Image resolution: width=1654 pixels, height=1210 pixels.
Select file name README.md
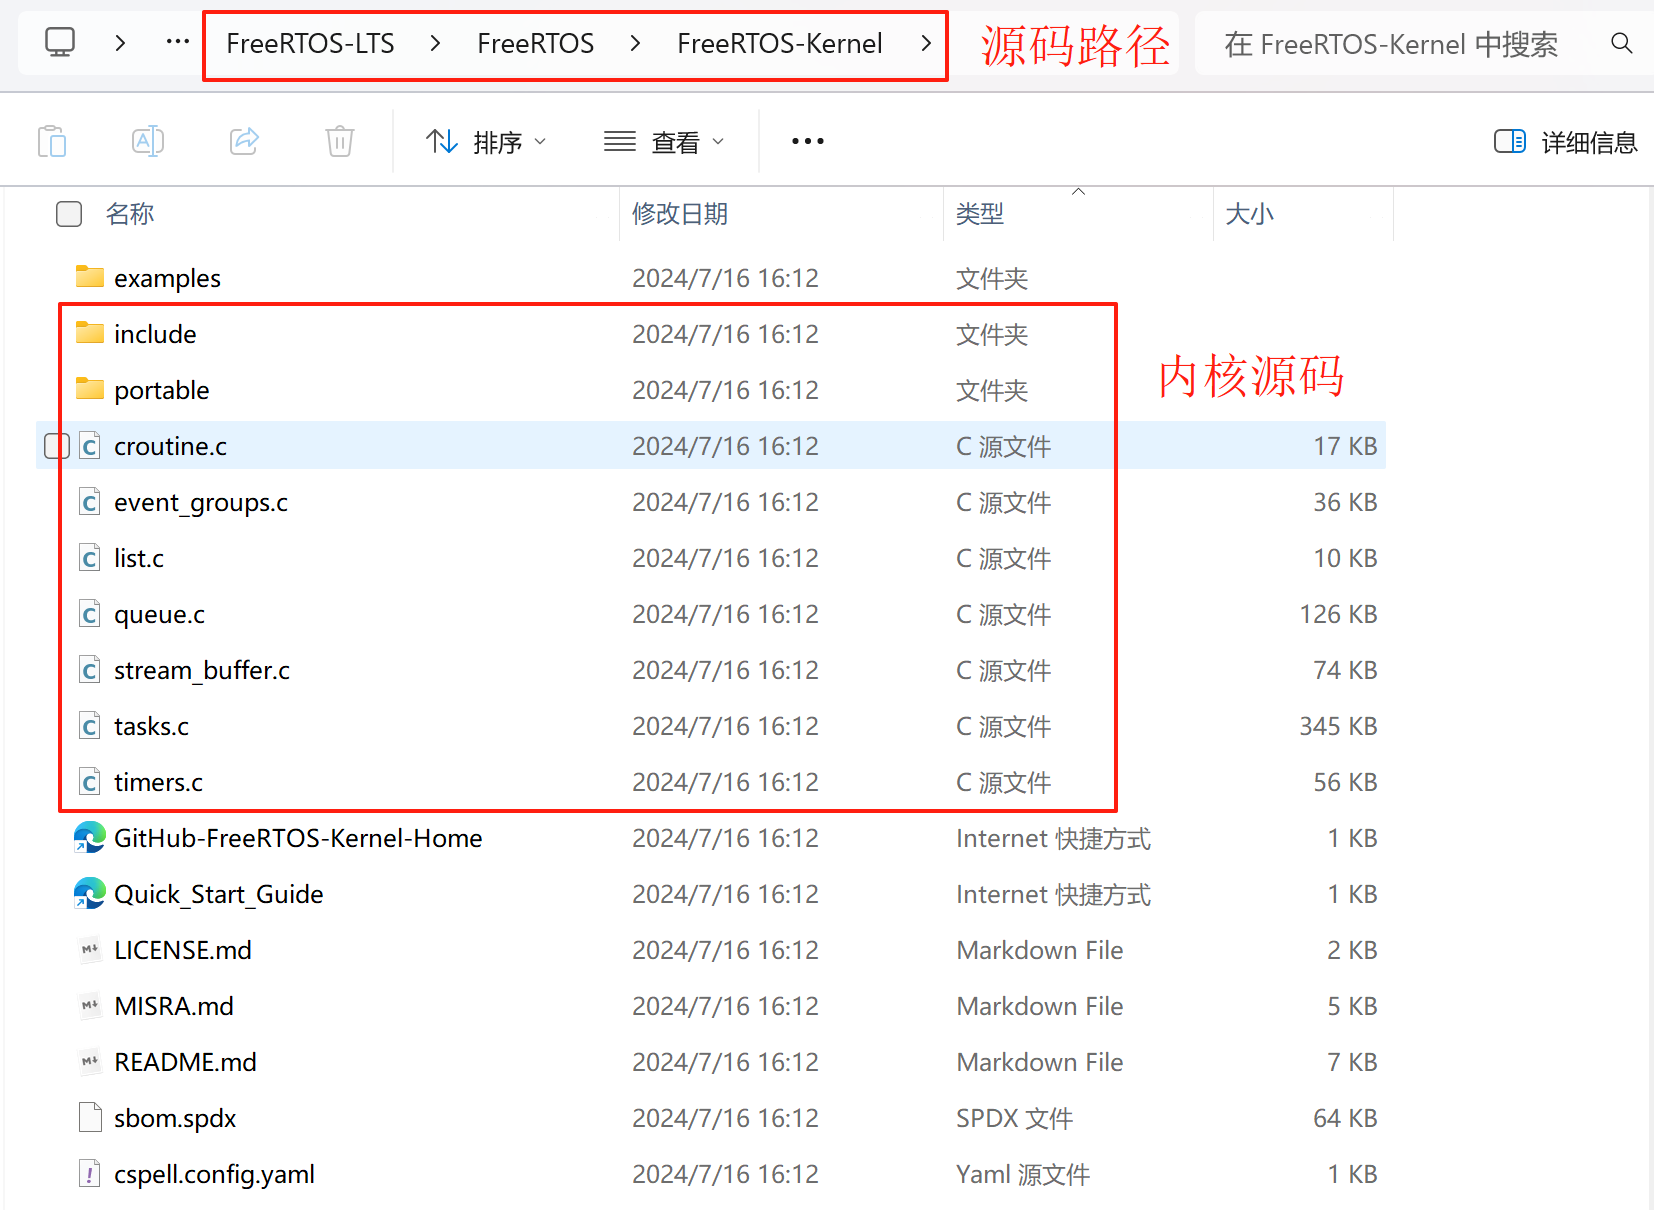click(185, 1062)
